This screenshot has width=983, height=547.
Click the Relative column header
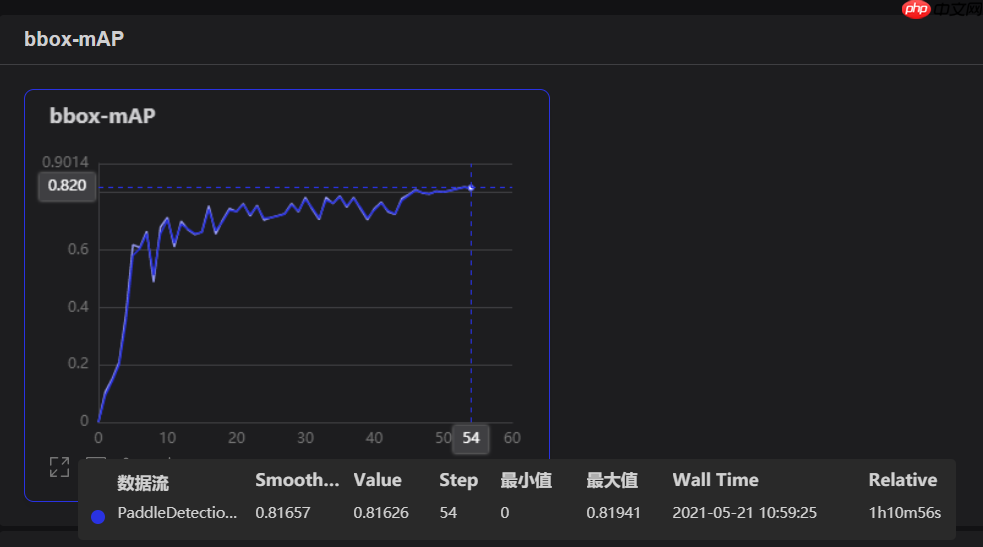[903, 480]
